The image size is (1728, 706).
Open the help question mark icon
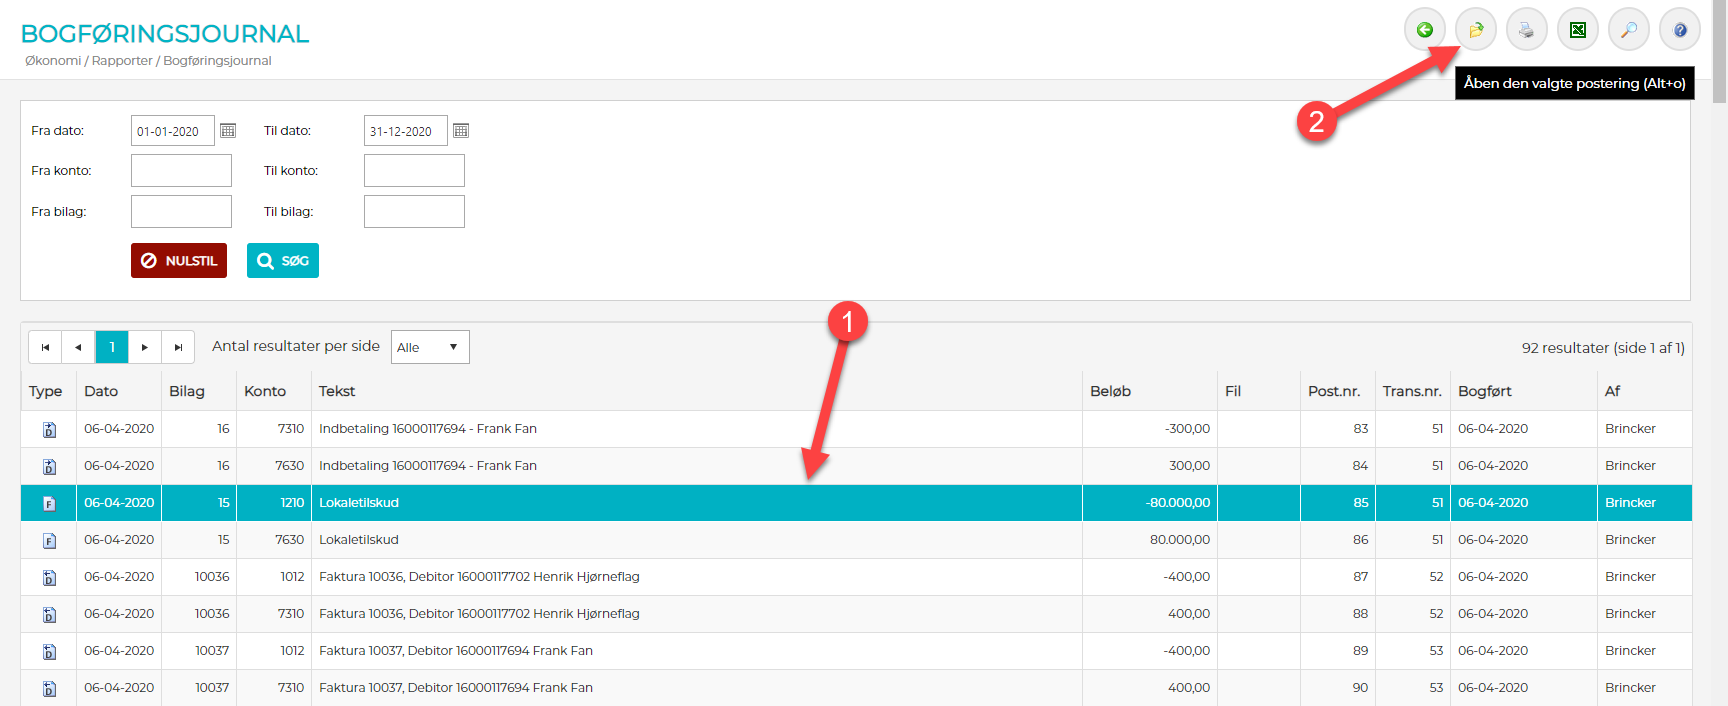tap(1679, 30)
